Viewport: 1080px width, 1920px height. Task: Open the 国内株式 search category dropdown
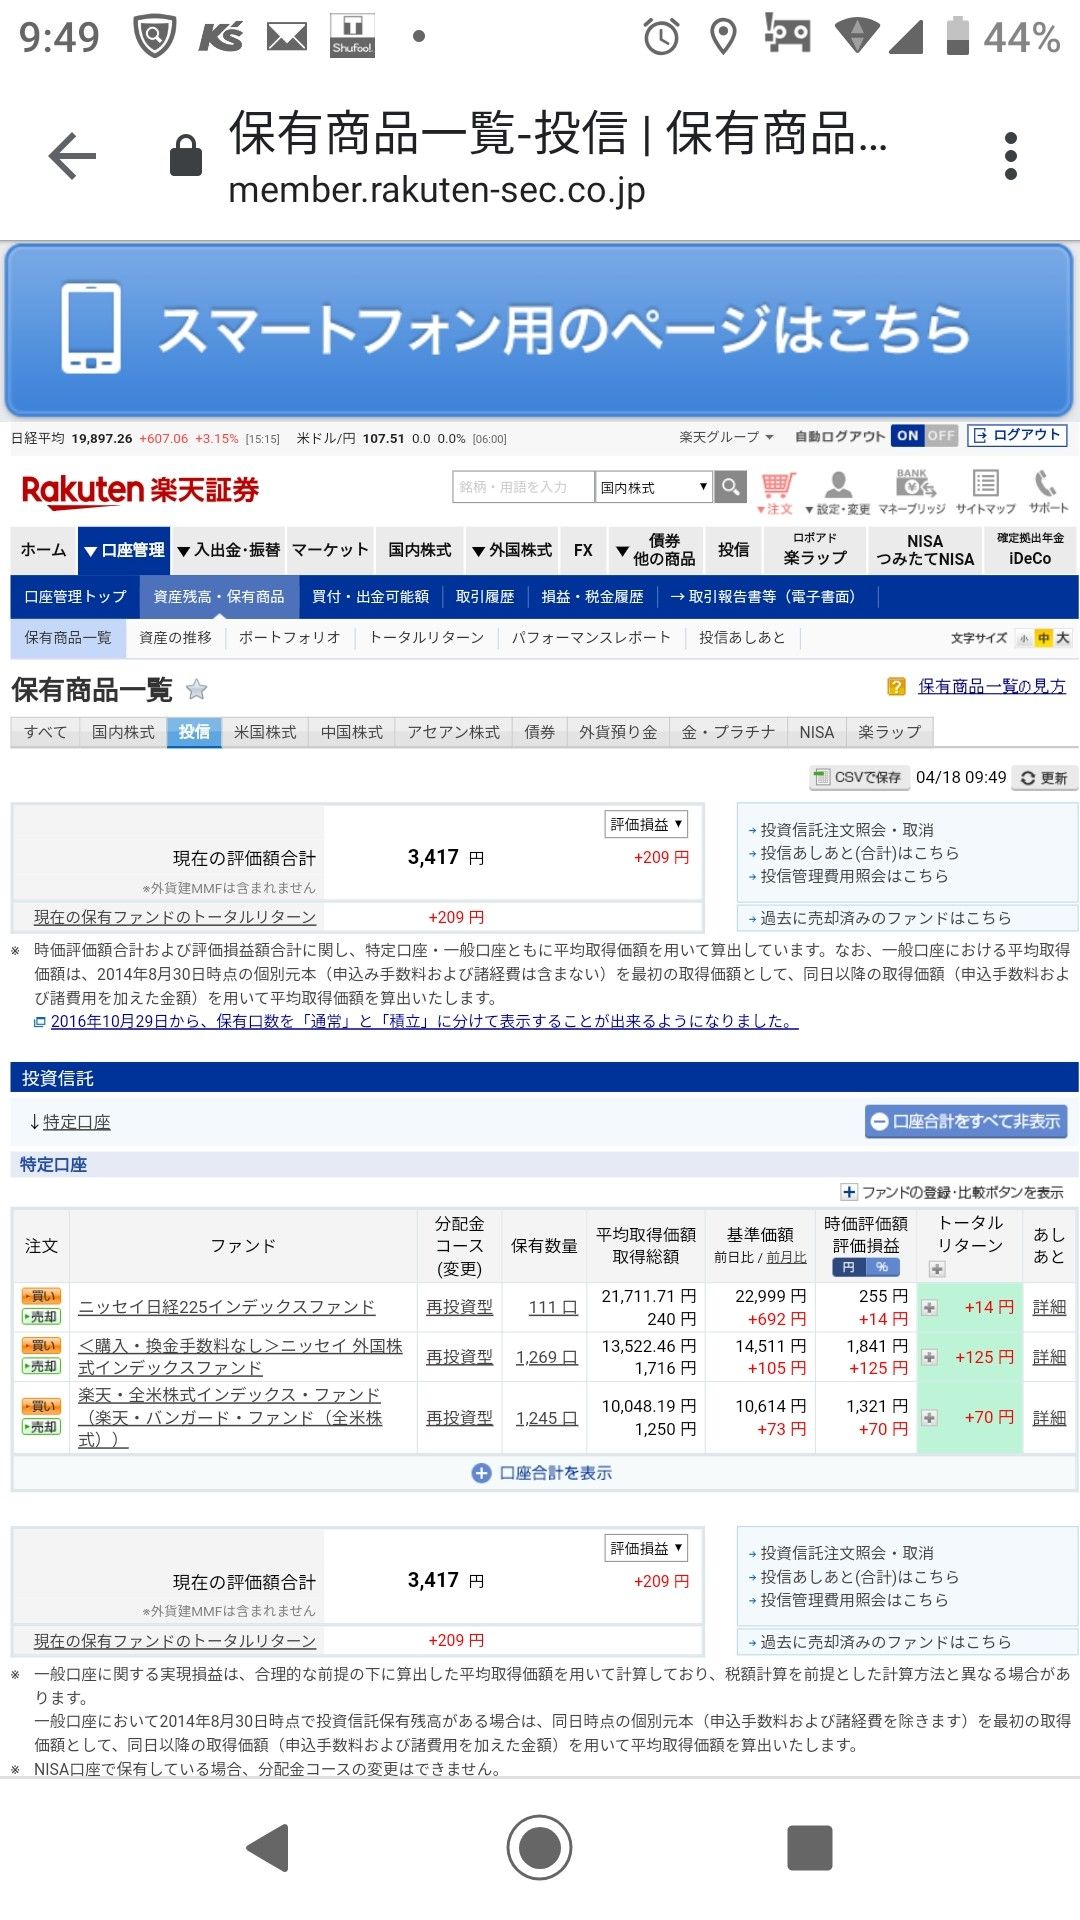point(653,487)
